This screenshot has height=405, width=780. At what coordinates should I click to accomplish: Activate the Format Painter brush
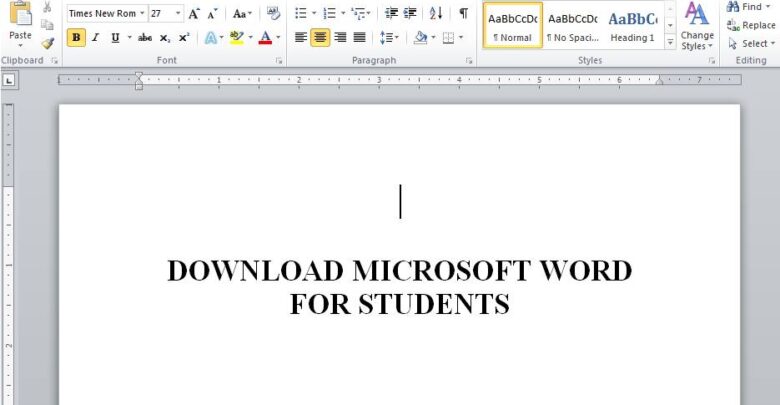tap(47, 43)
